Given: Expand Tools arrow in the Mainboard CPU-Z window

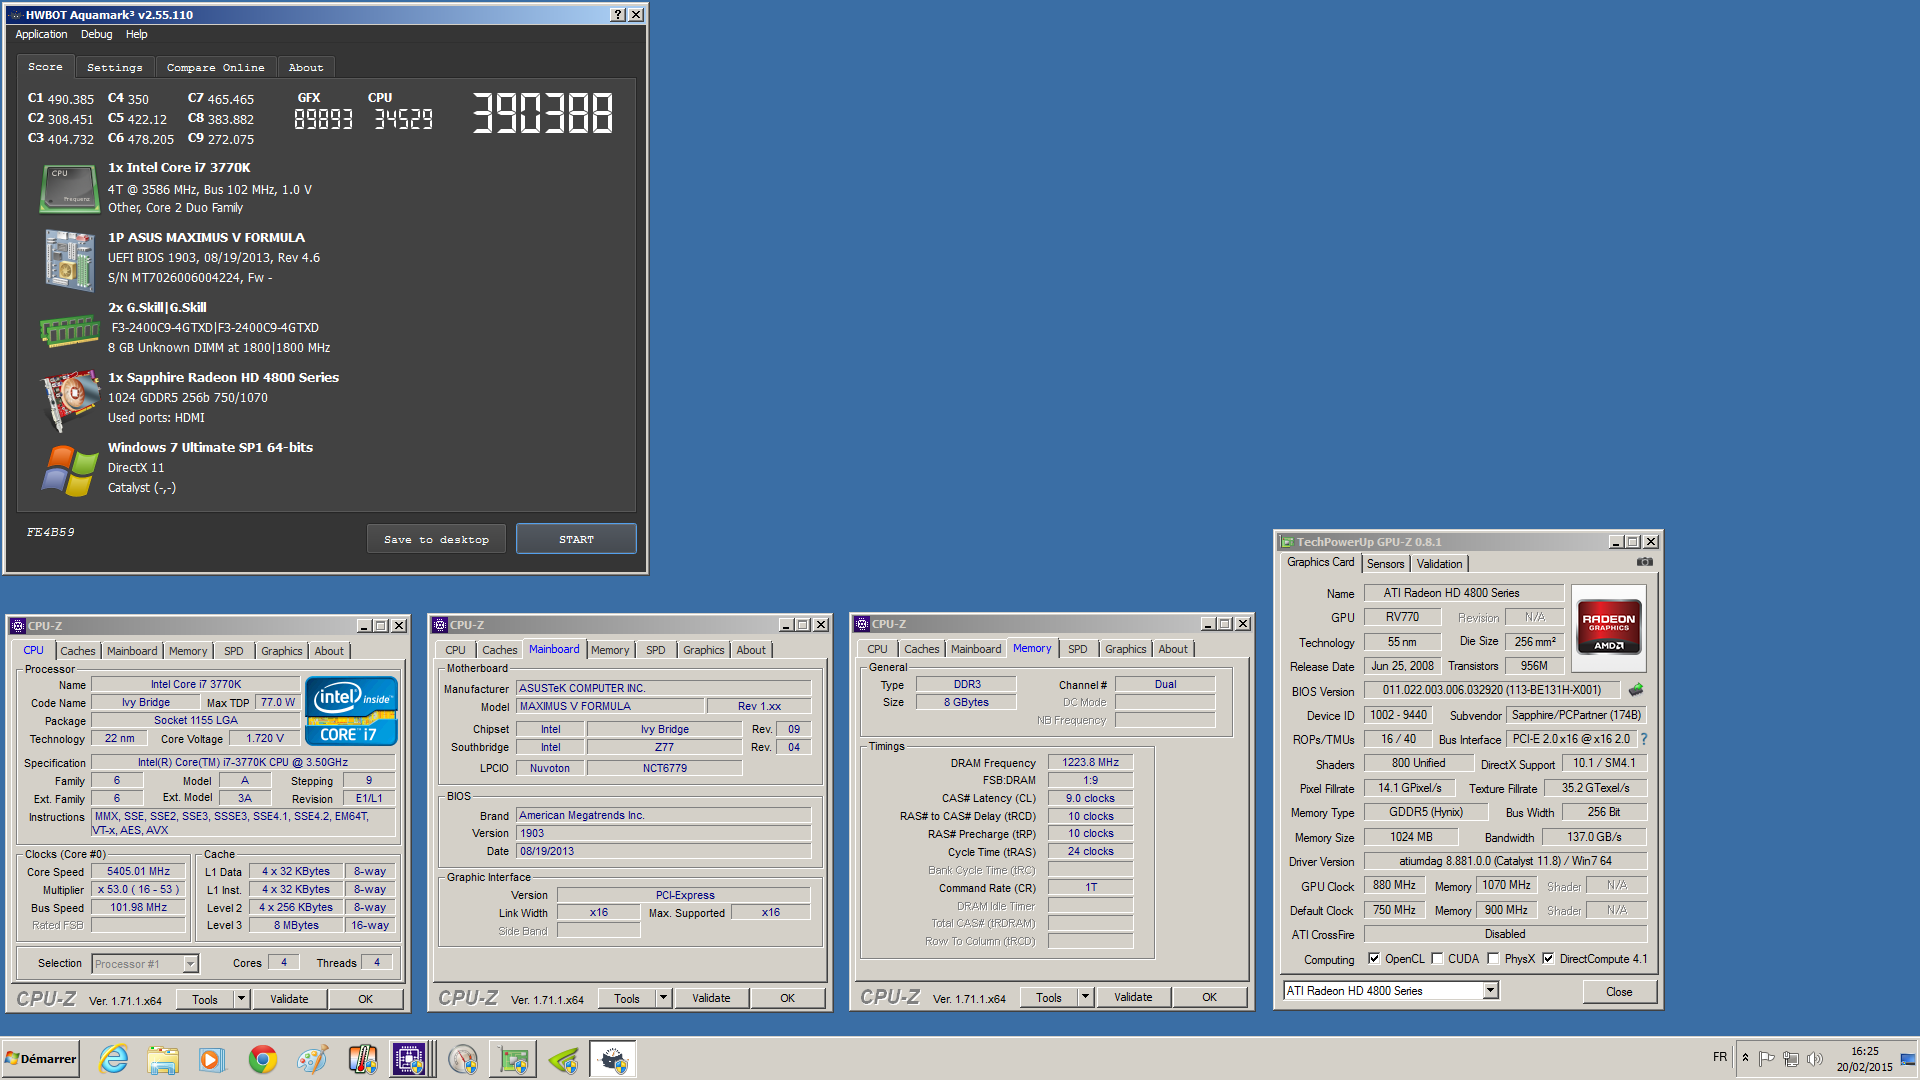Looking at the screenshot, I should tap(663, 997).
